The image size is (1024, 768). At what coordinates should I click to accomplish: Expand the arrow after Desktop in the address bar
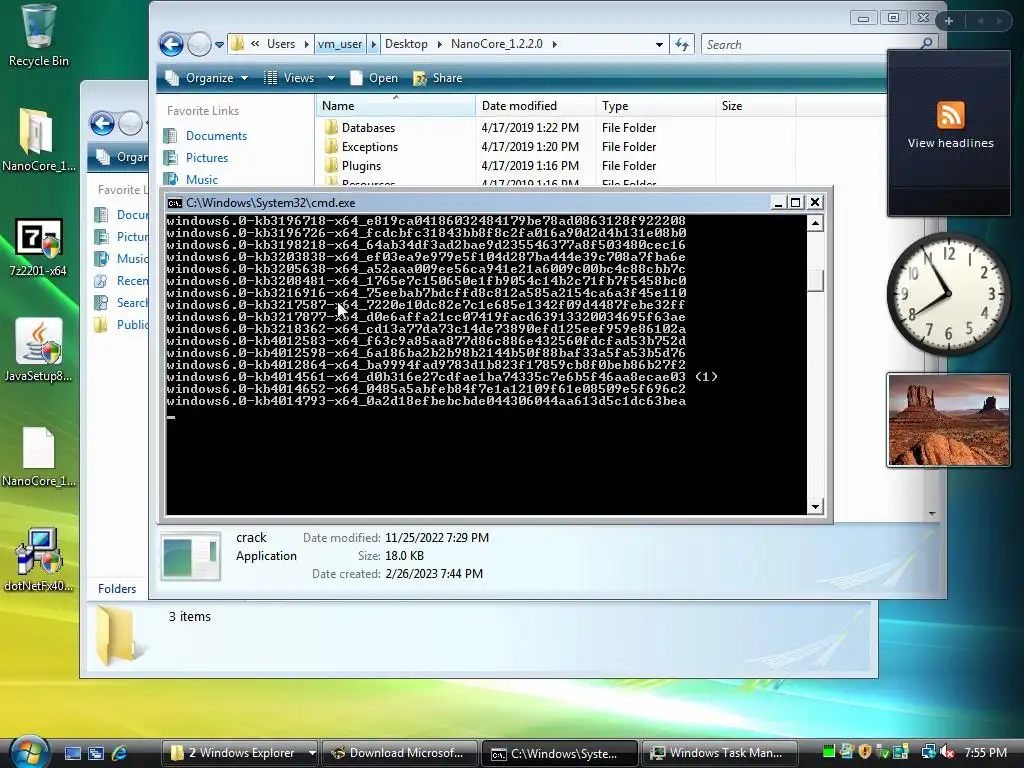(x=439, y=44)
